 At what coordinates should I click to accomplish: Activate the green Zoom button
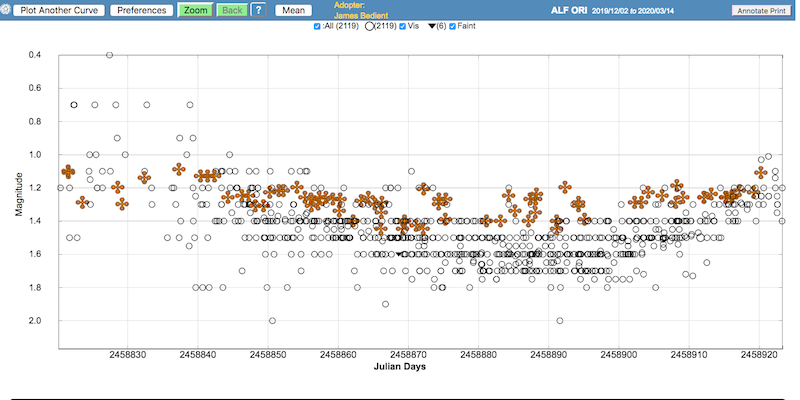point(194,10)
